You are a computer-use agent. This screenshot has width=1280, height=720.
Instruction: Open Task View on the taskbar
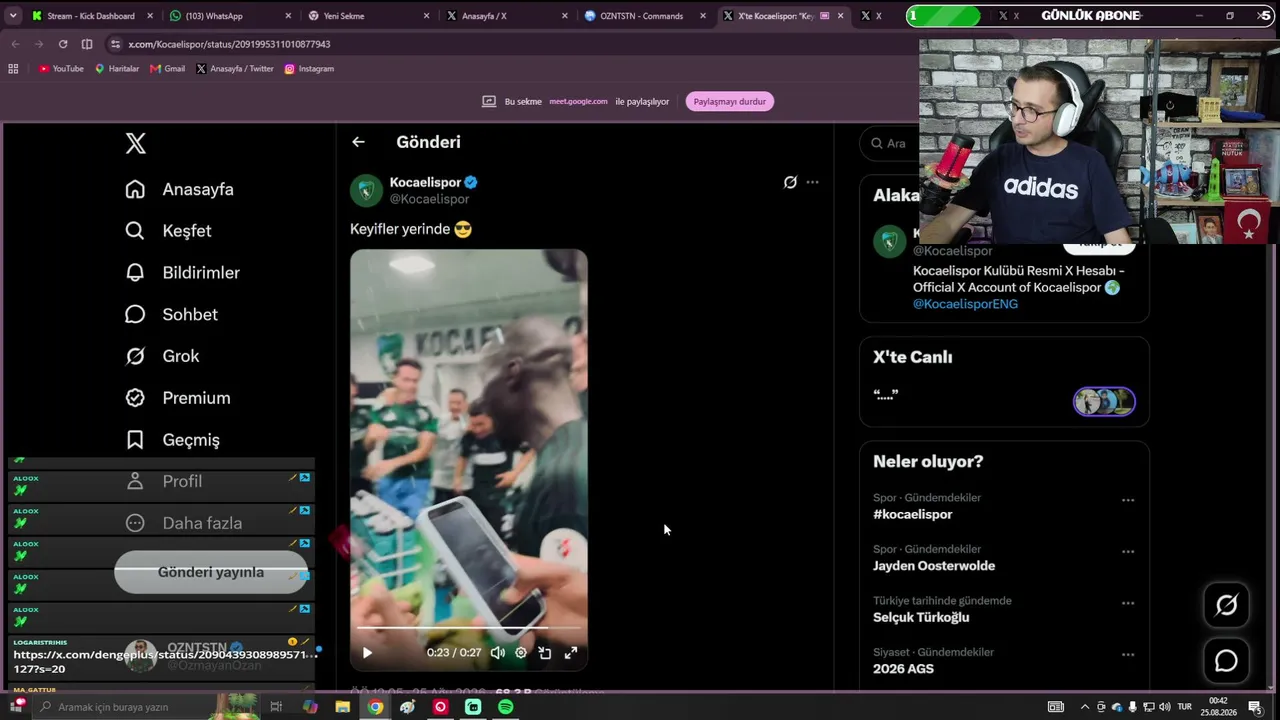pos(276,707)
